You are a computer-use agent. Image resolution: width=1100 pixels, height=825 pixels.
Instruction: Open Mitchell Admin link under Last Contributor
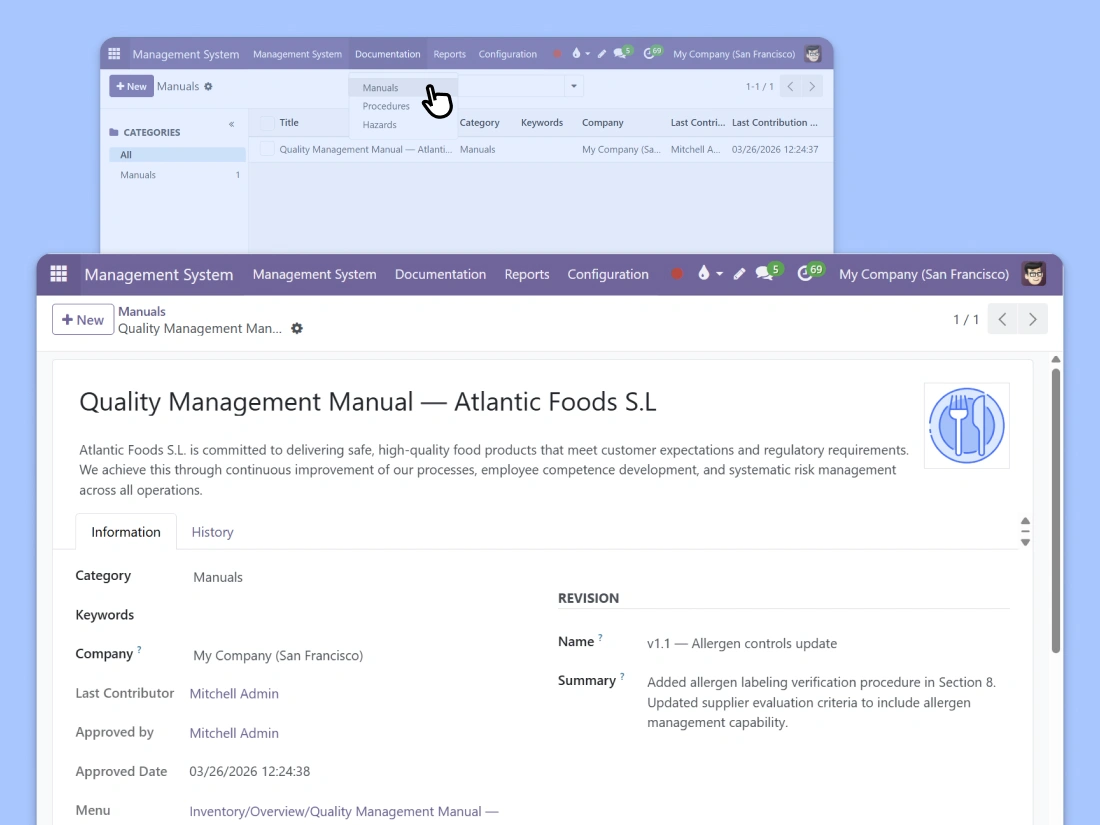pos(234,693)
